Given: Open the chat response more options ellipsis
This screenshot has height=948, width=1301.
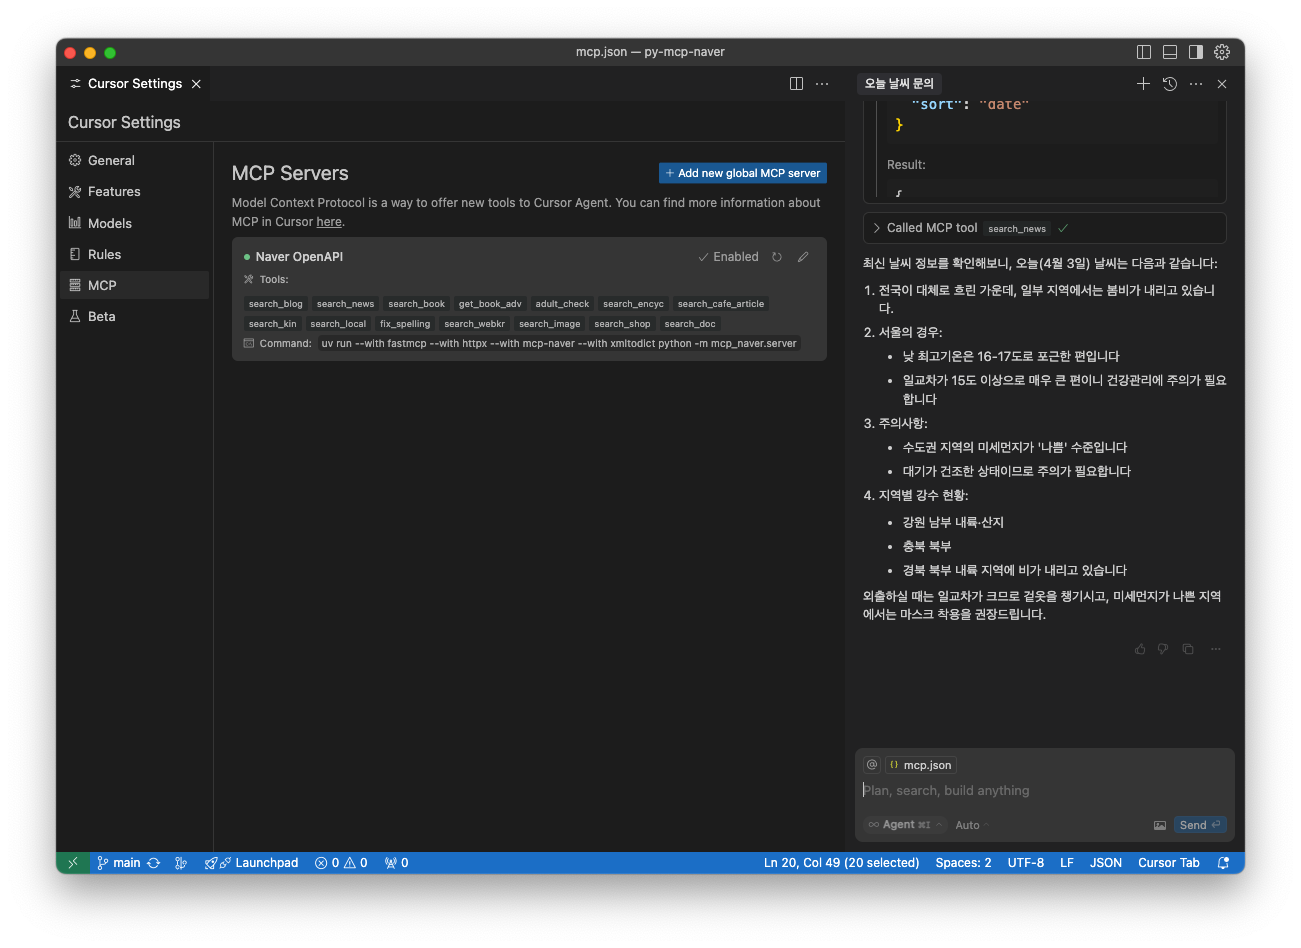Looking at the screenshot, I should click(x=1216, y=649).
